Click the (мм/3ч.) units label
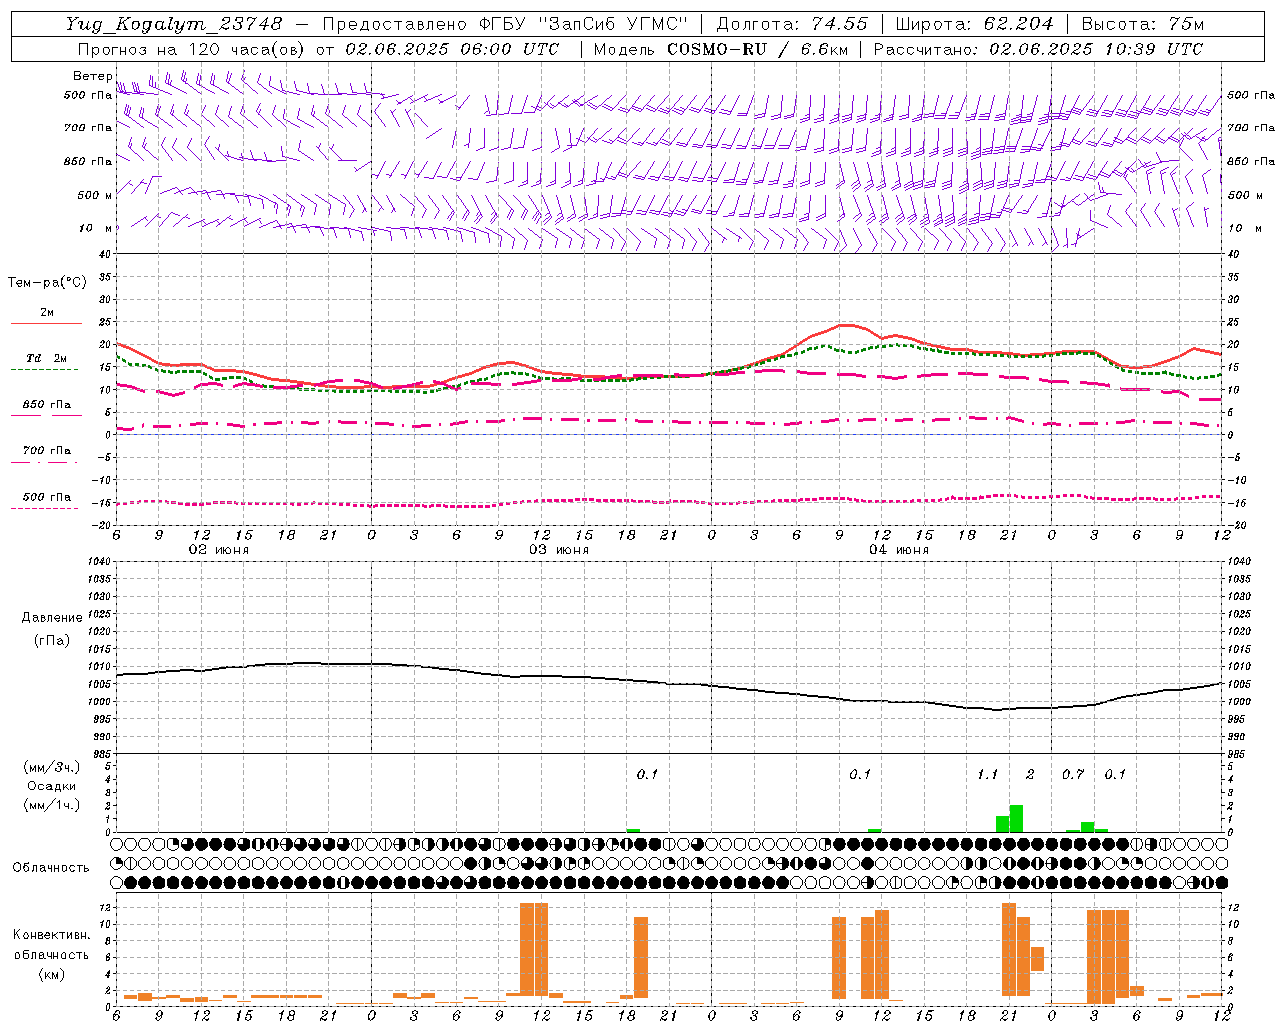Image resolution: width=1280 pixels, height=1024 pixels. pos(52,768)
